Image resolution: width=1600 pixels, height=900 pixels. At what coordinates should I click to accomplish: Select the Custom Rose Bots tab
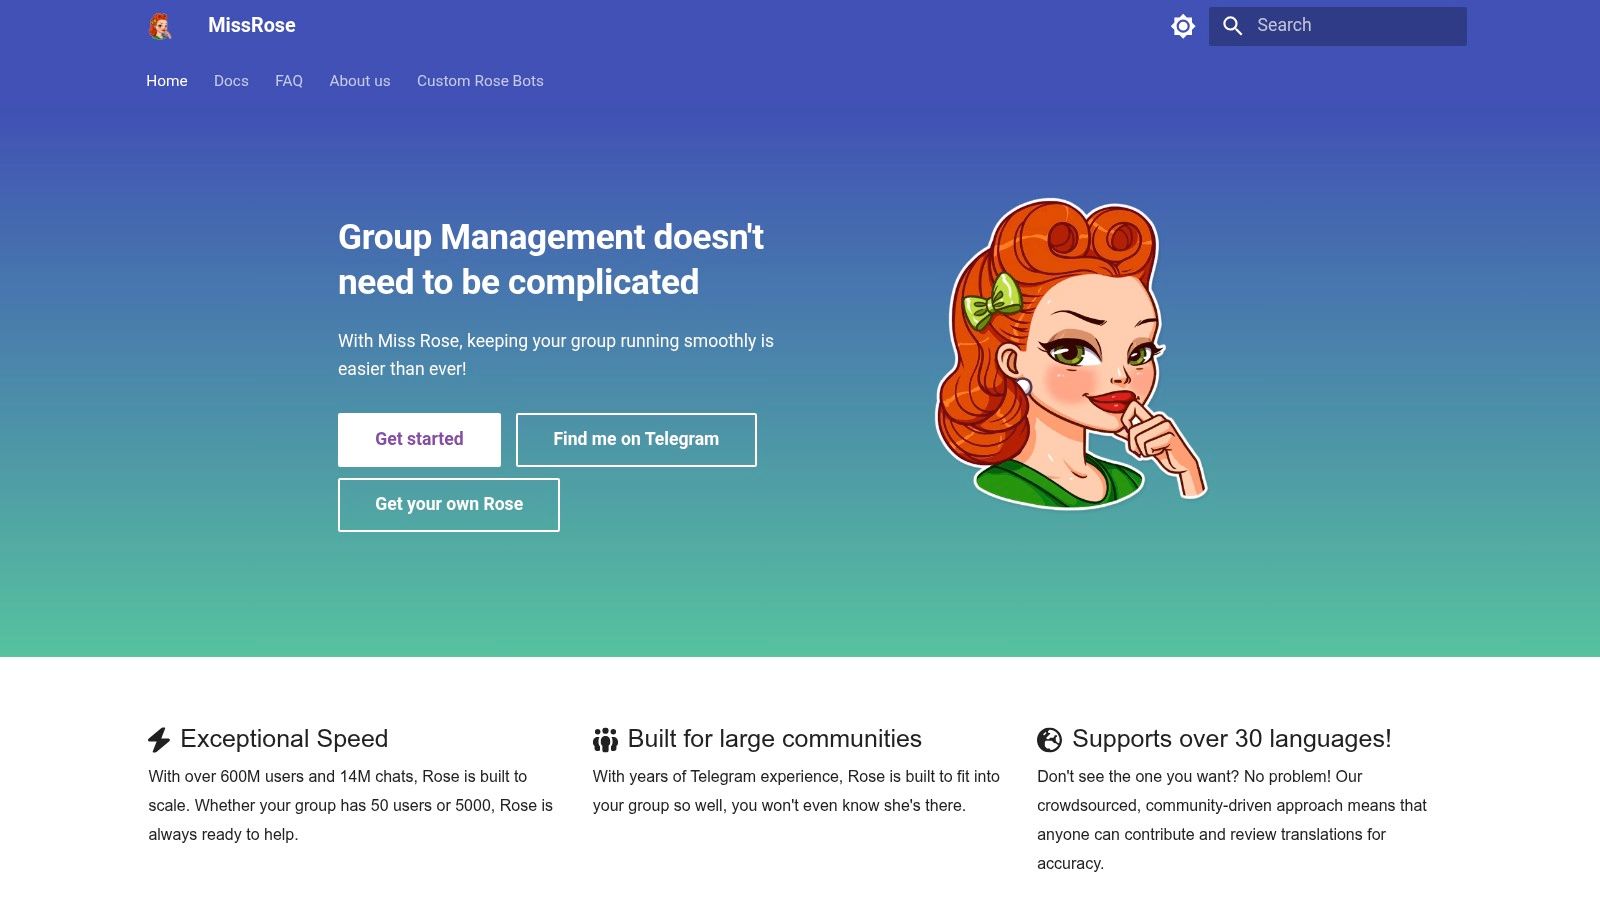tap(480, 81)
